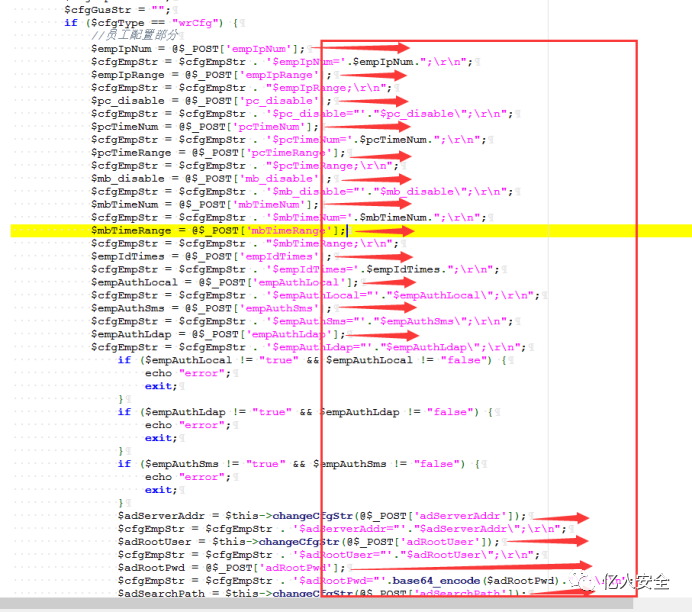Click the line assigning $empAuthLdap from $_POST

tap(218, 334)
